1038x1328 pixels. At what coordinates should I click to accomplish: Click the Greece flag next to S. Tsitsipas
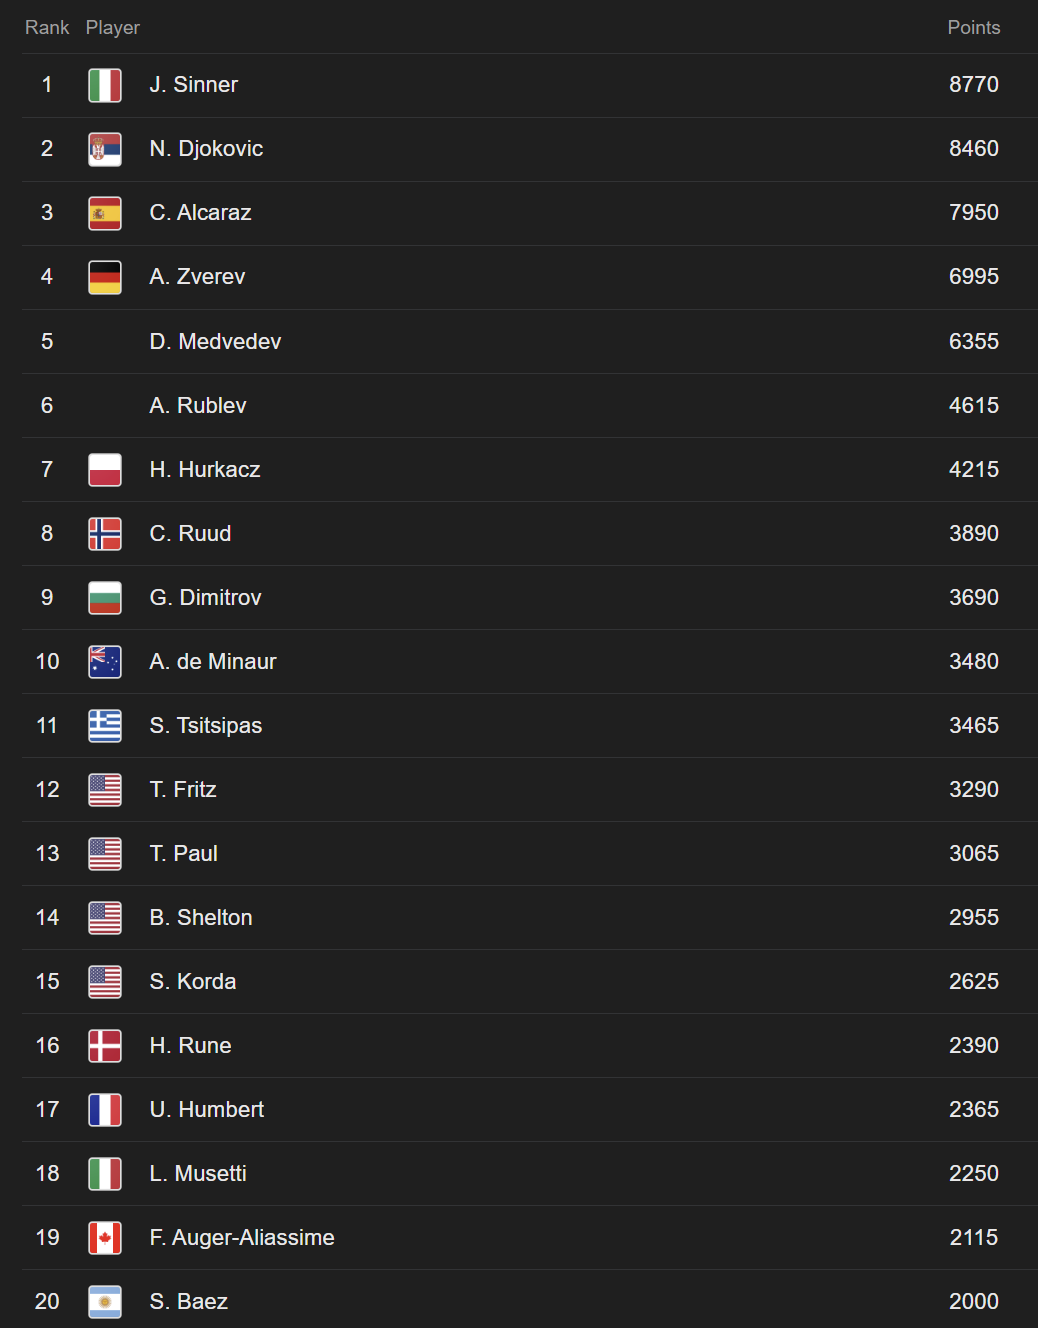coord(105,725)
